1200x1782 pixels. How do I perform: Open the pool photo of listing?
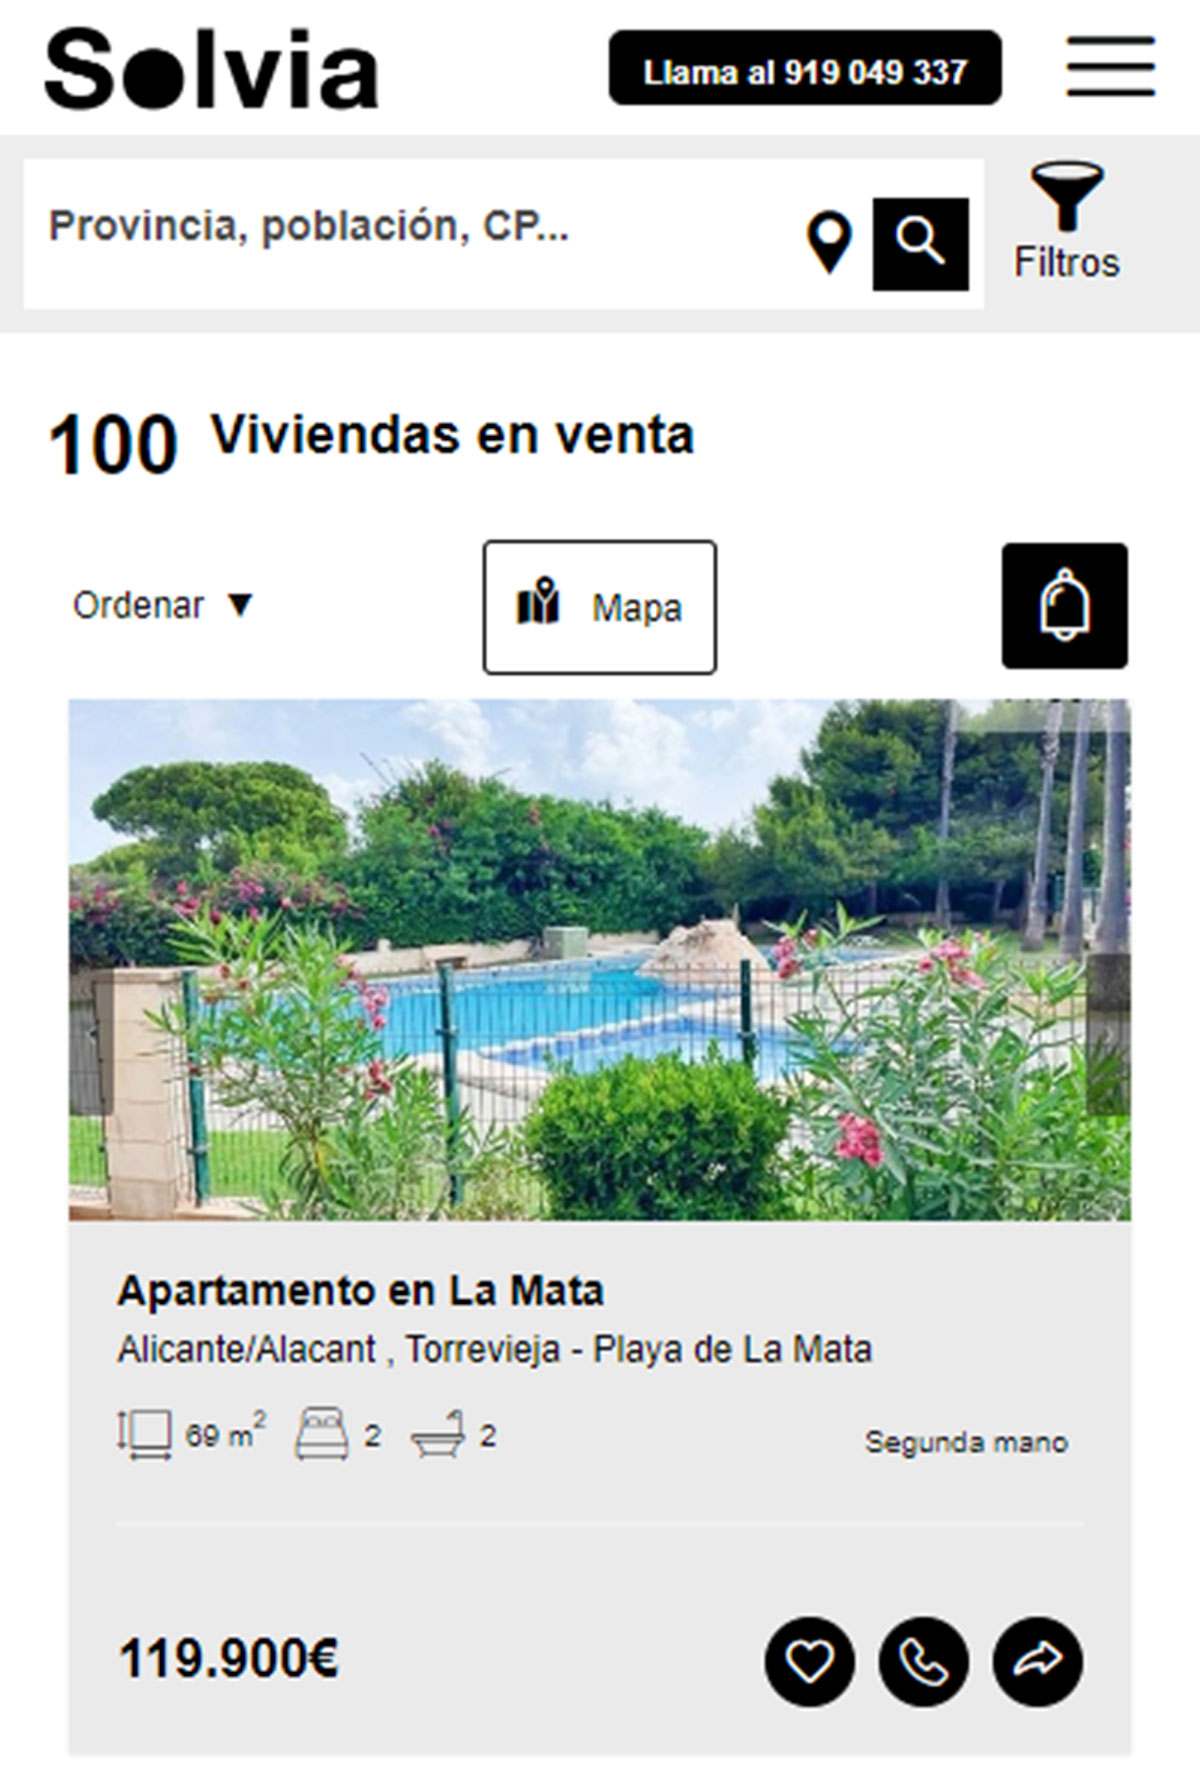[600, 960]
